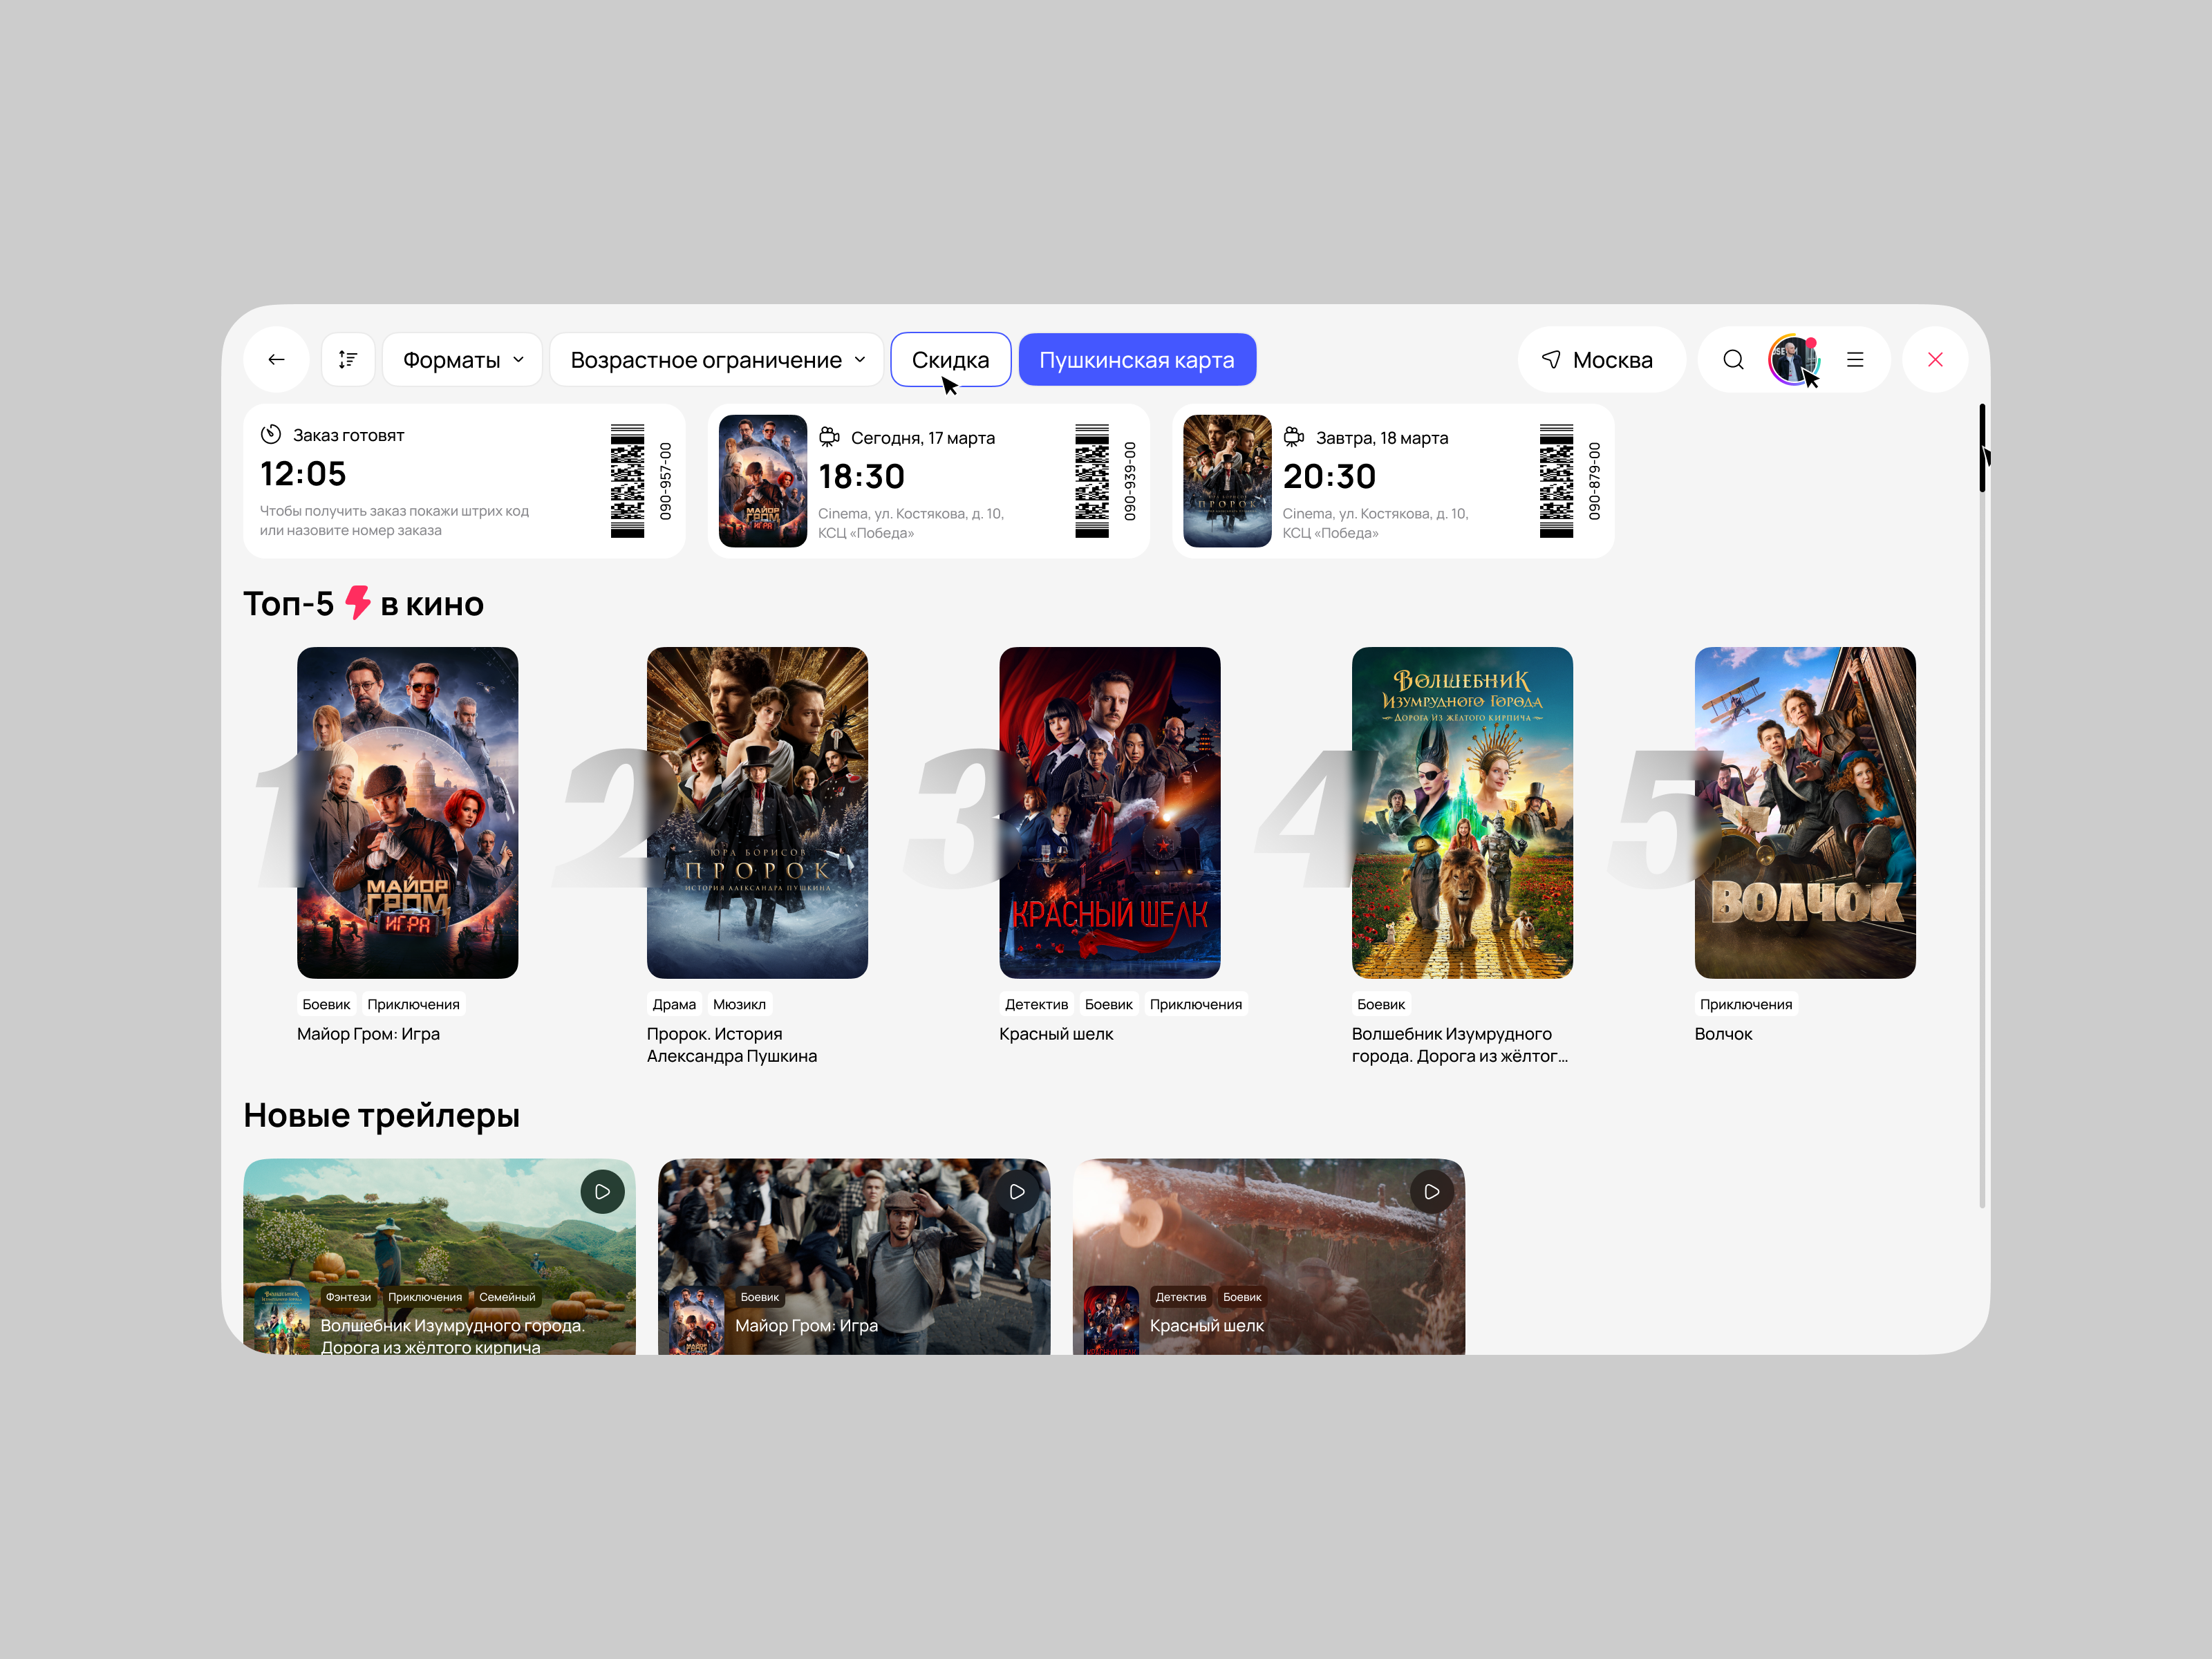The width and height of the screenshot is (2212, 1659).
Task: Open tomorrow's 20:30 ticket card
Action: coord(1393,481)
